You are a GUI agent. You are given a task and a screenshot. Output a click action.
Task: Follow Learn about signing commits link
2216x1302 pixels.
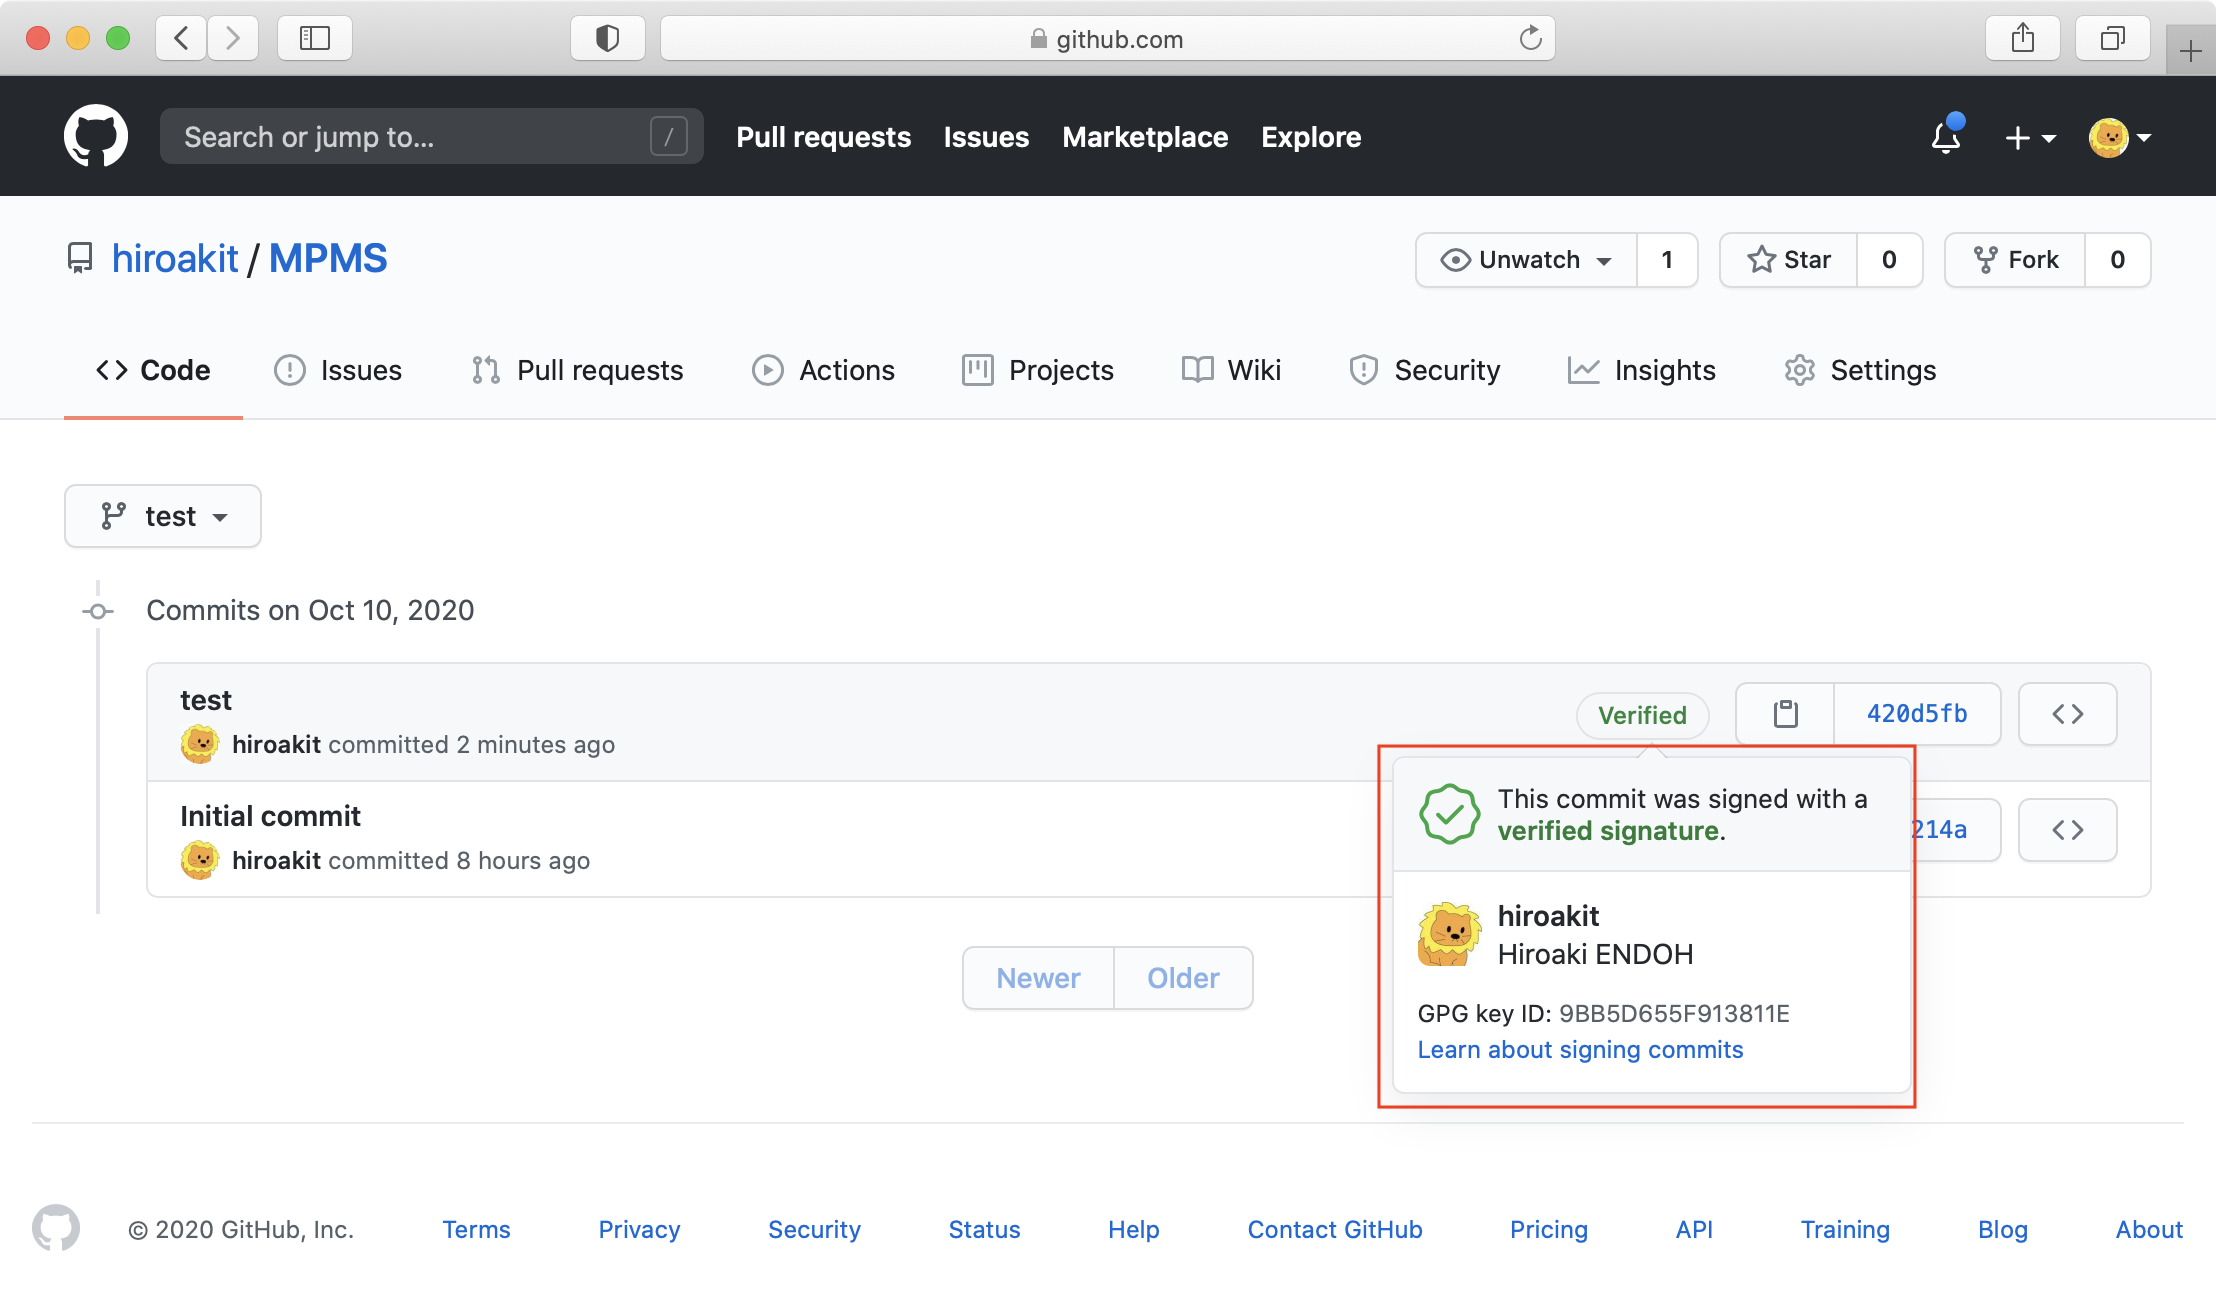1580,1050
